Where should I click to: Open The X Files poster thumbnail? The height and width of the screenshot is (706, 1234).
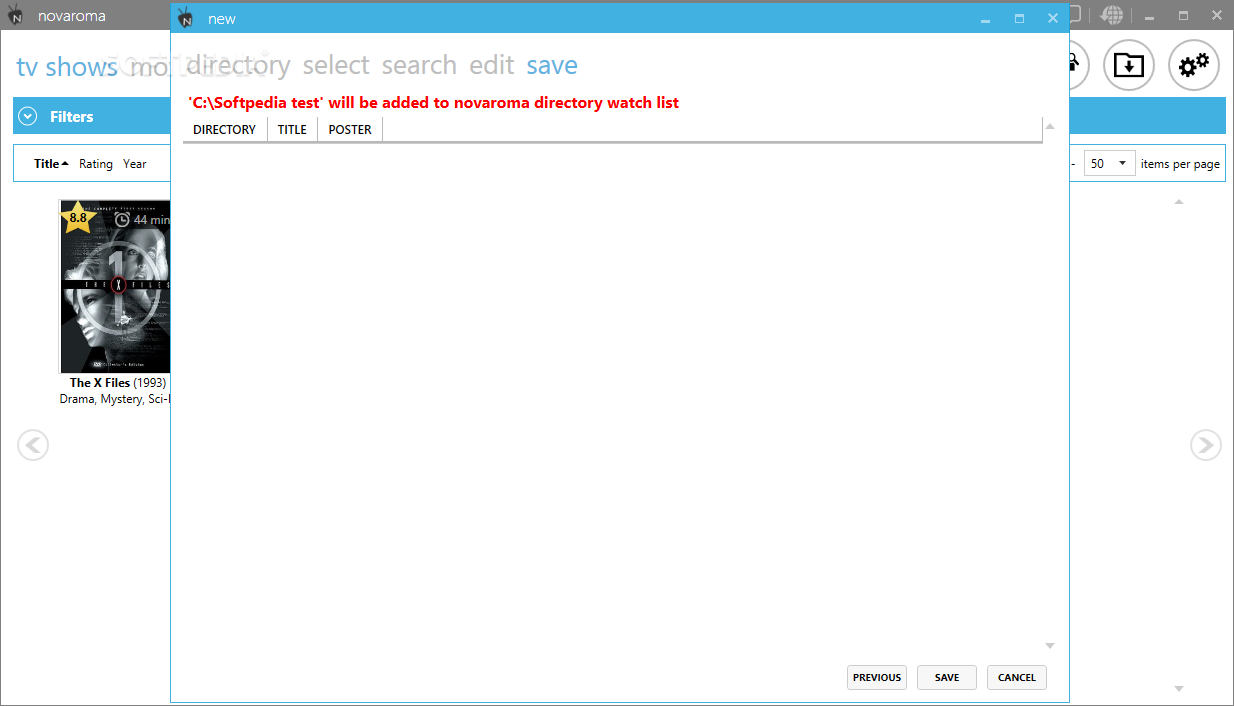point(115,286)
